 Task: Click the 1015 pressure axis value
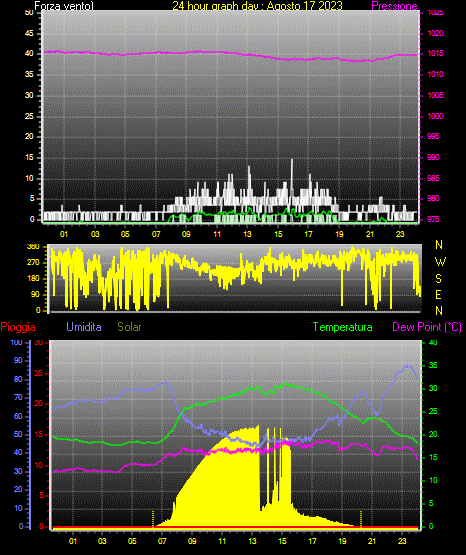(x=435, y=53)
